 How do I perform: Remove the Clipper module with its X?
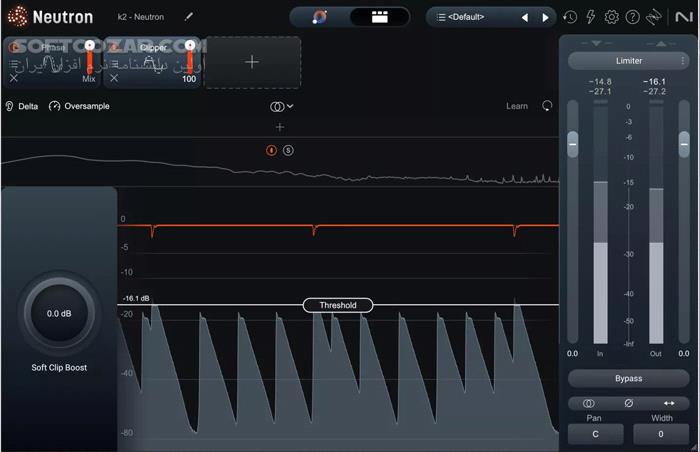coord(113,78)
